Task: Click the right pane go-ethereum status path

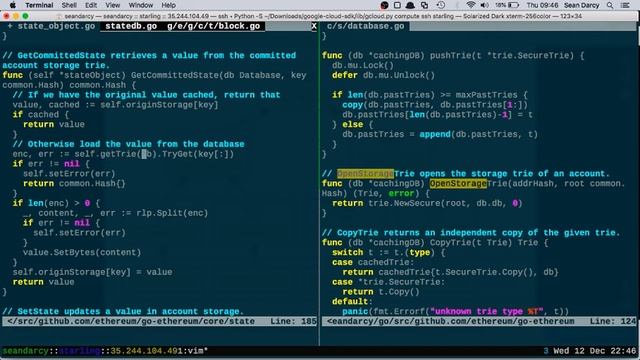Action: [451, 321]
